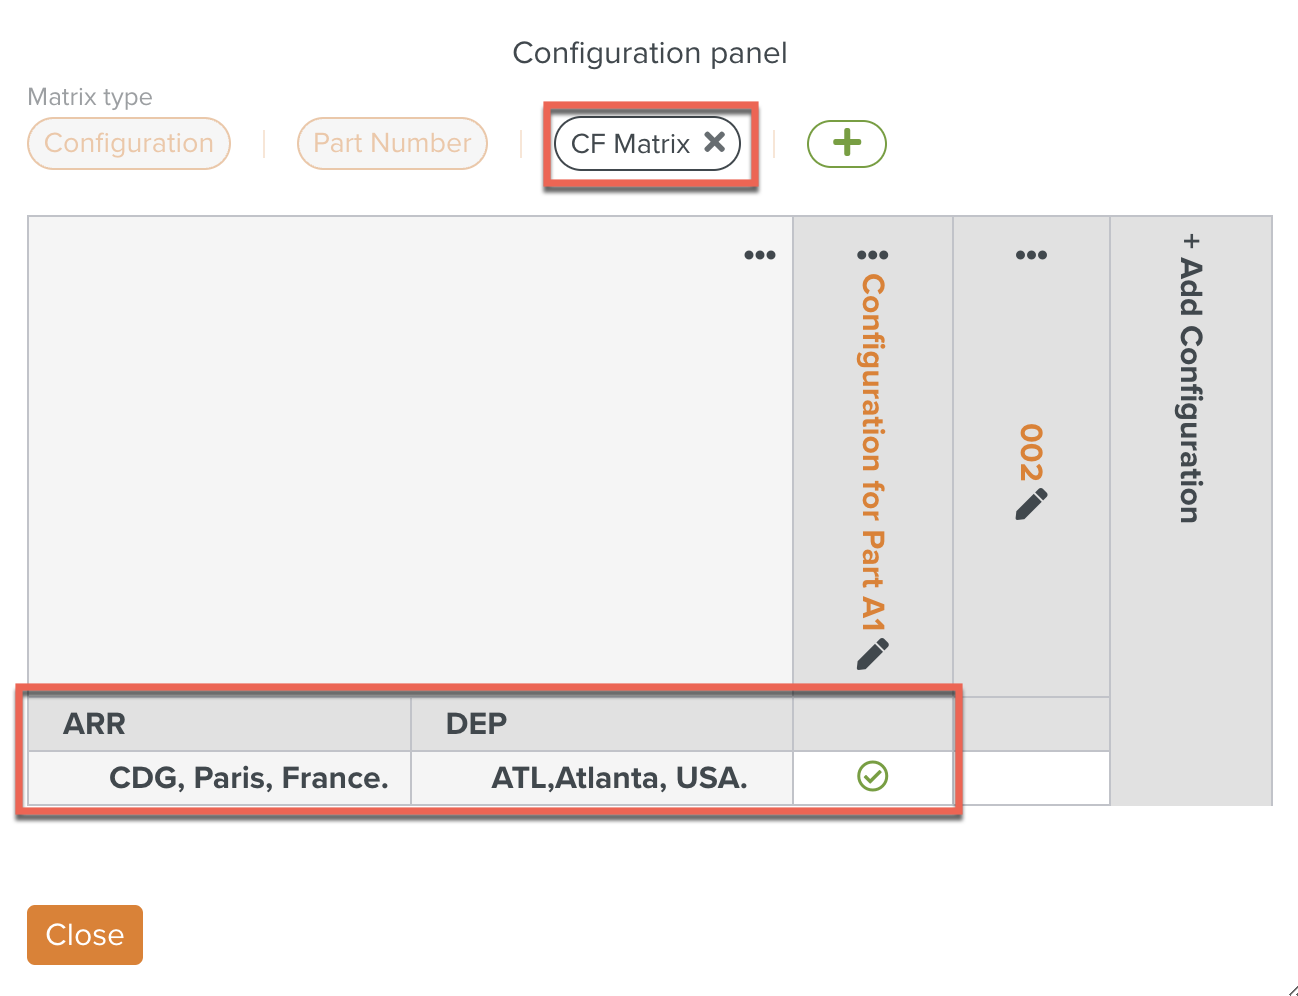Open three-dot menu in the empty header cell
The image size is (1298, 996).
759,255
